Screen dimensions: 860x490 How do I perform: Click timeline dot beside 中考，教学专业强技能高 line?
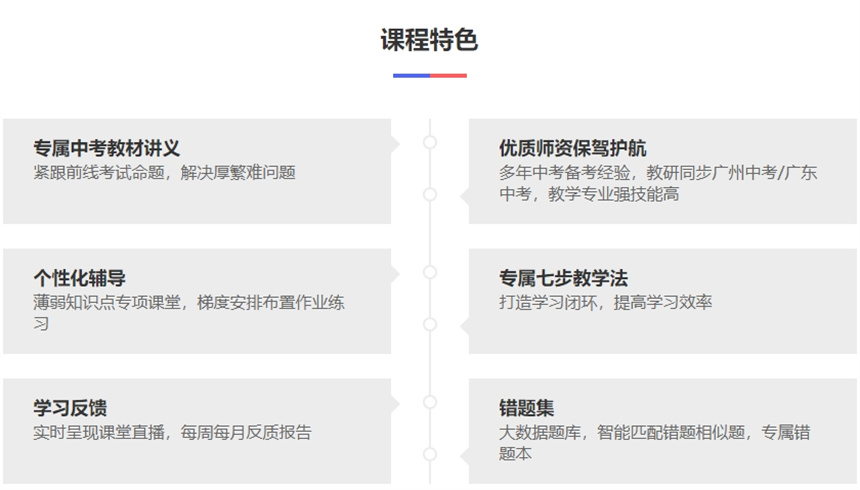tap(430, 194)
